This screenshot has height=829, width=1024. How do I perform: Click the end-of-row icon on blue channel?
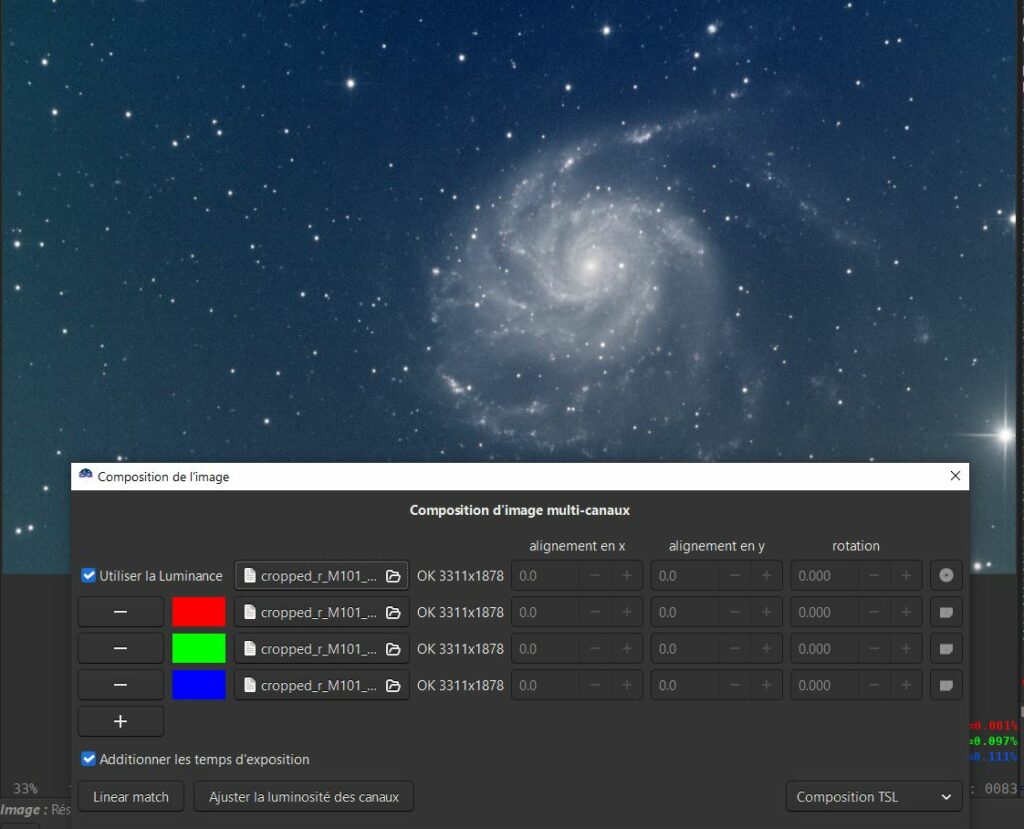point(946,685)
